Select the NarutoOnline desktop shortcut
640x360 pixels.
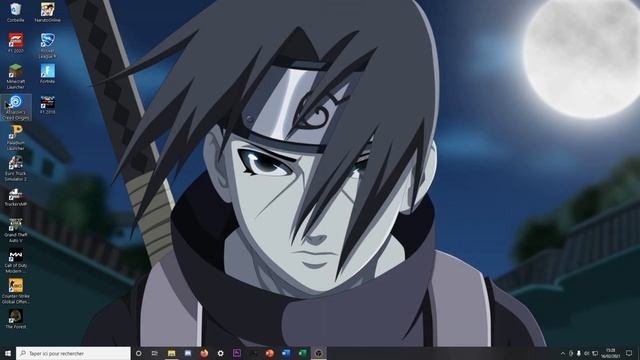[47, 12]
